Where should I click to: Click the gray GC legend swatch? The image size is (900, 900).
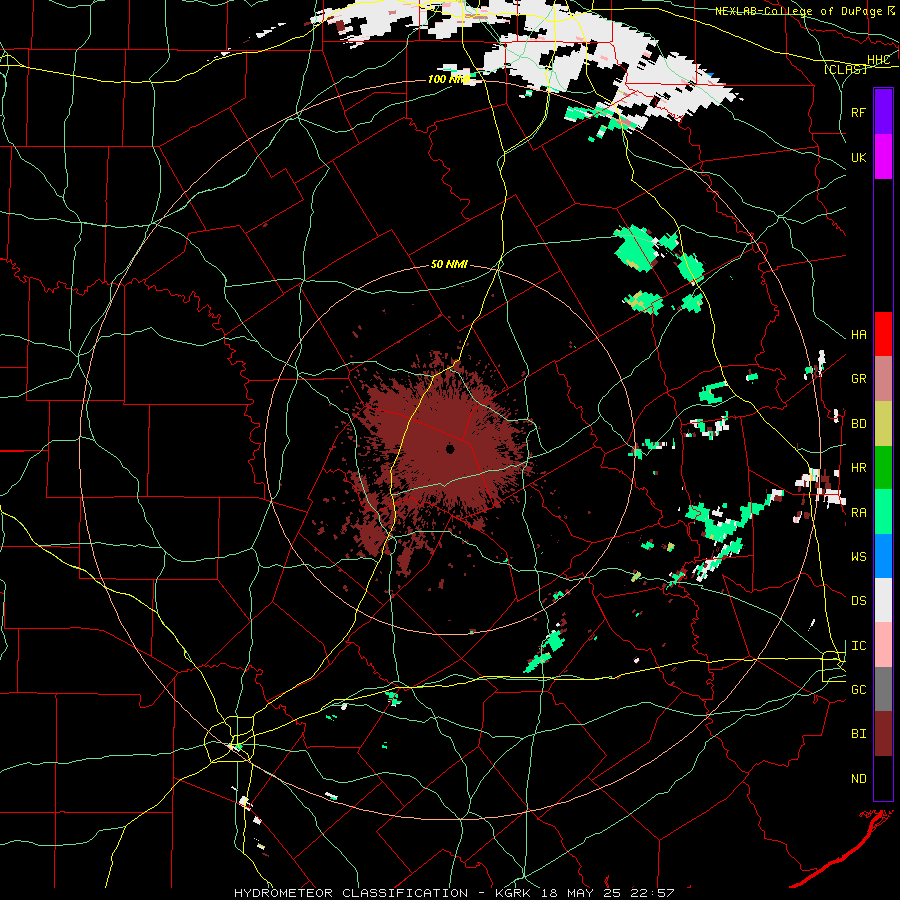883,689
